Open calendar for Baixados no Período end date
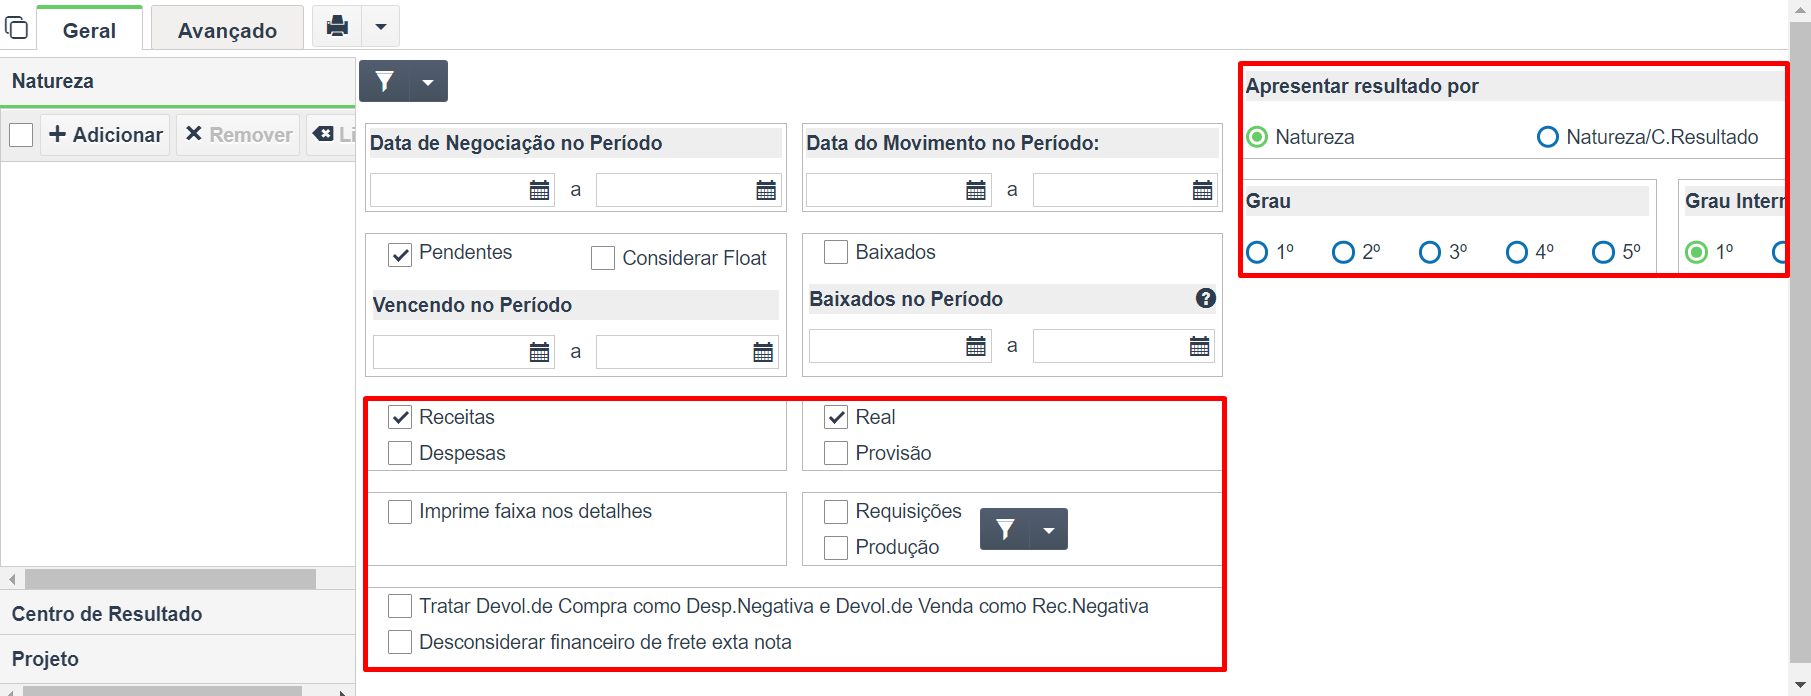Screen dimensions: 1811x696 point(1200,346)
